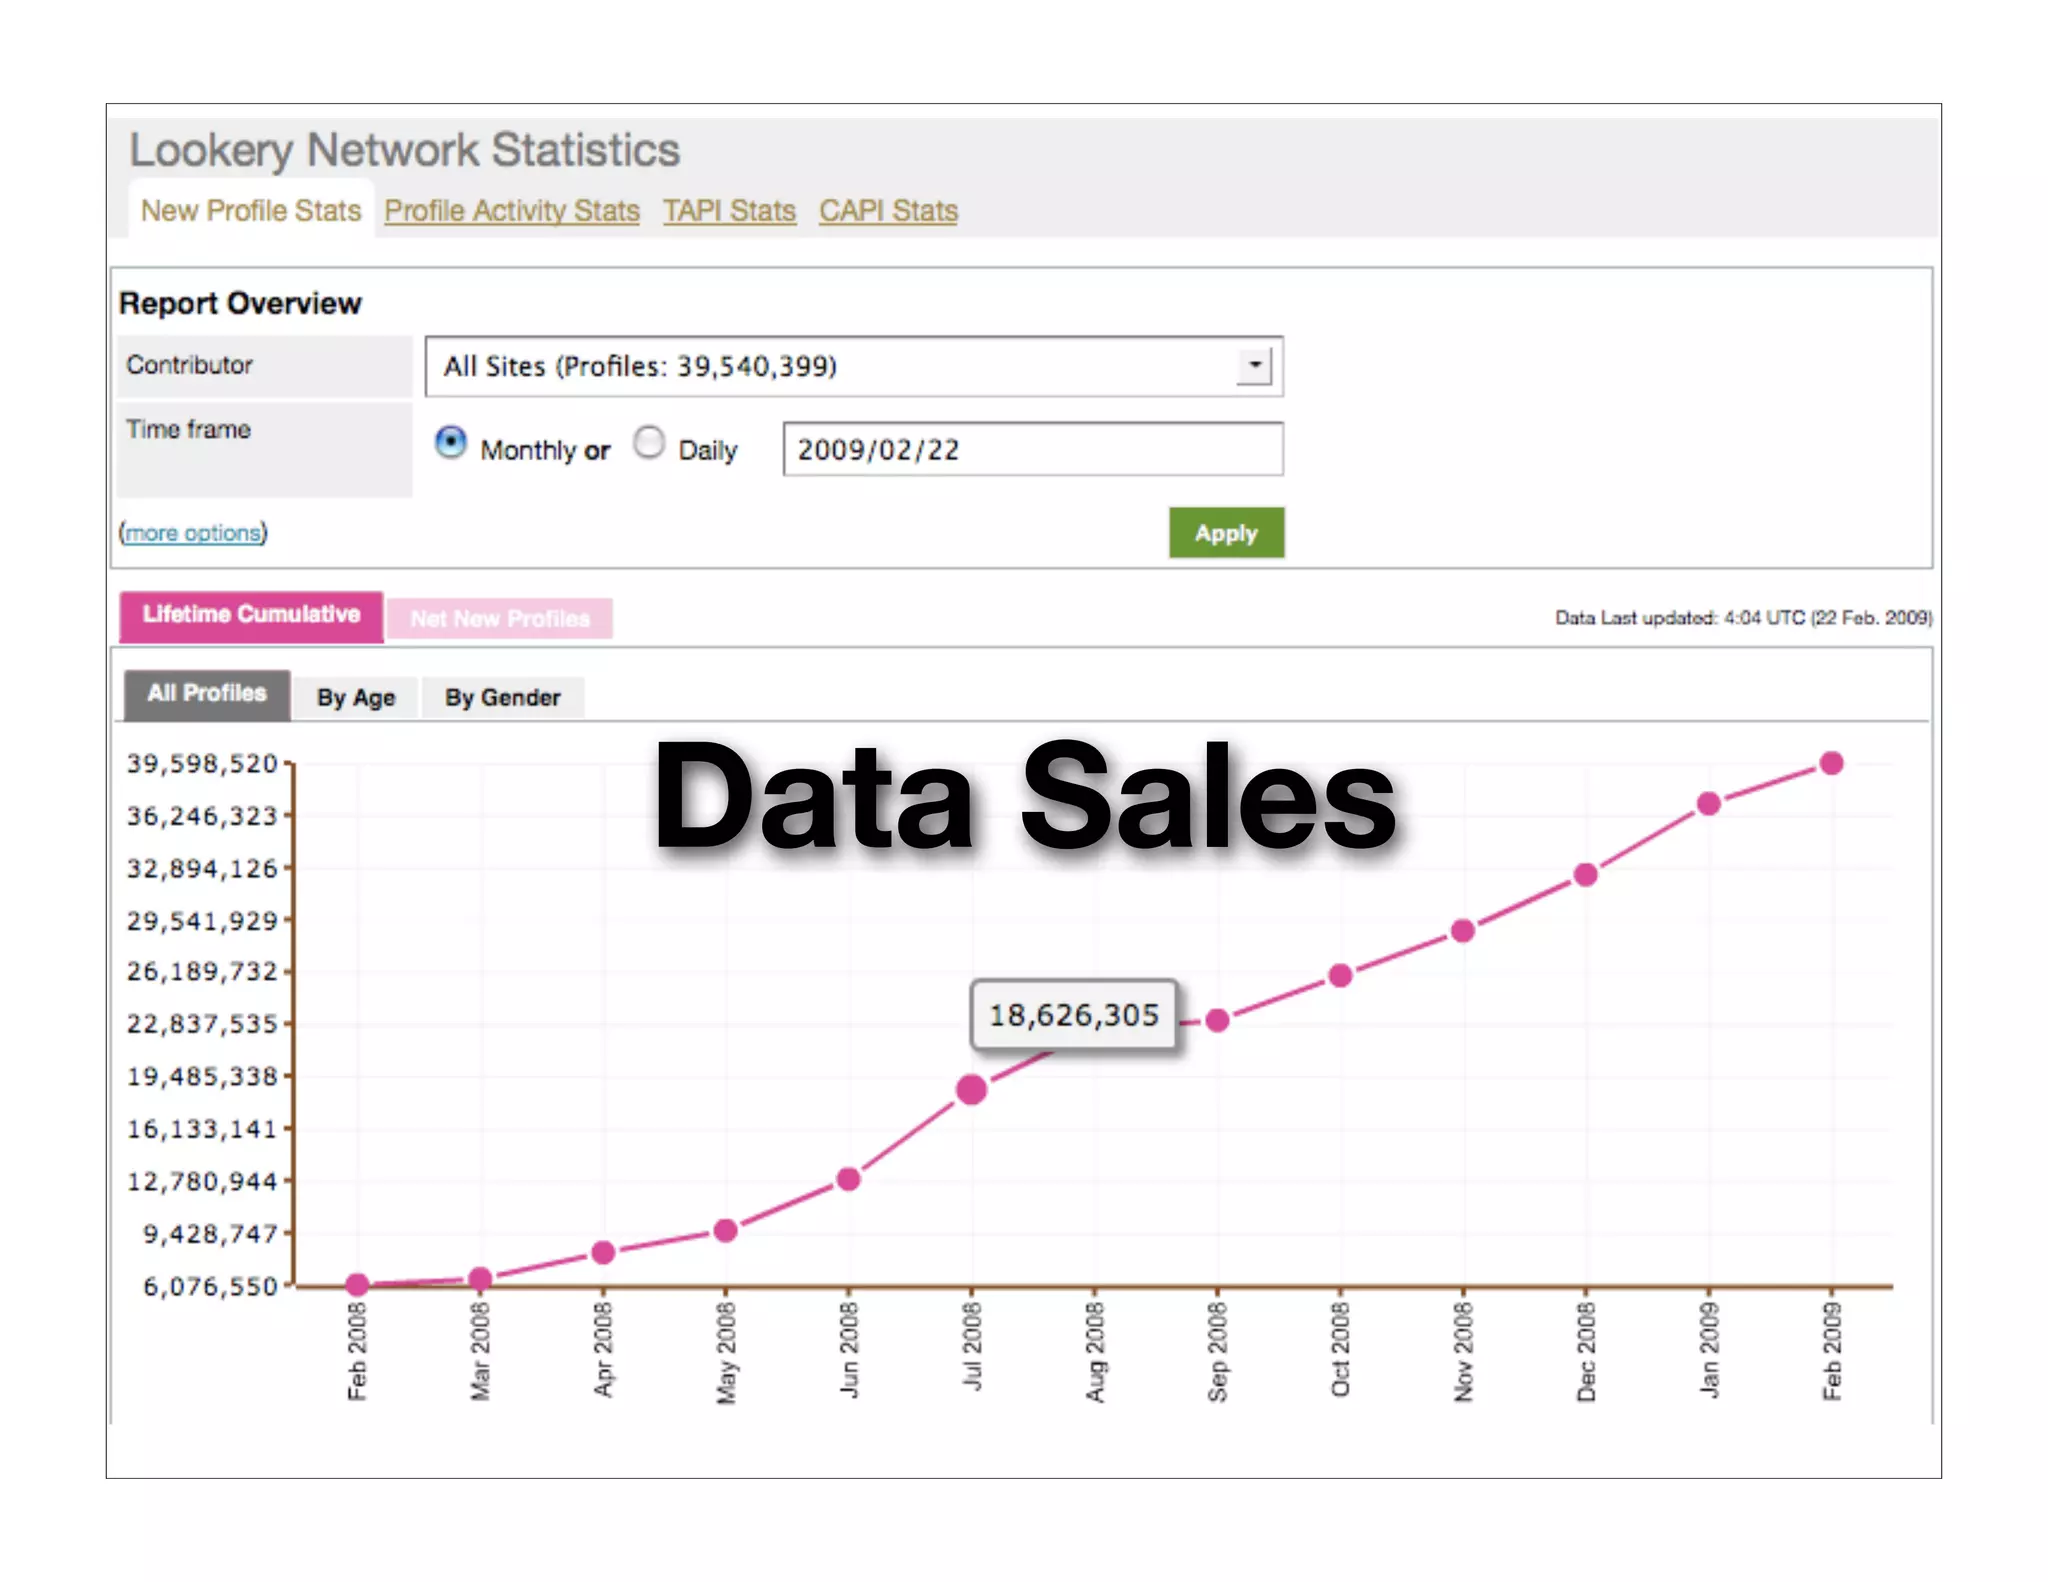Open the Contributor dropdown arrow
The image size is (2048, 1582).
pyautogui.click(x=1254, y=366)
